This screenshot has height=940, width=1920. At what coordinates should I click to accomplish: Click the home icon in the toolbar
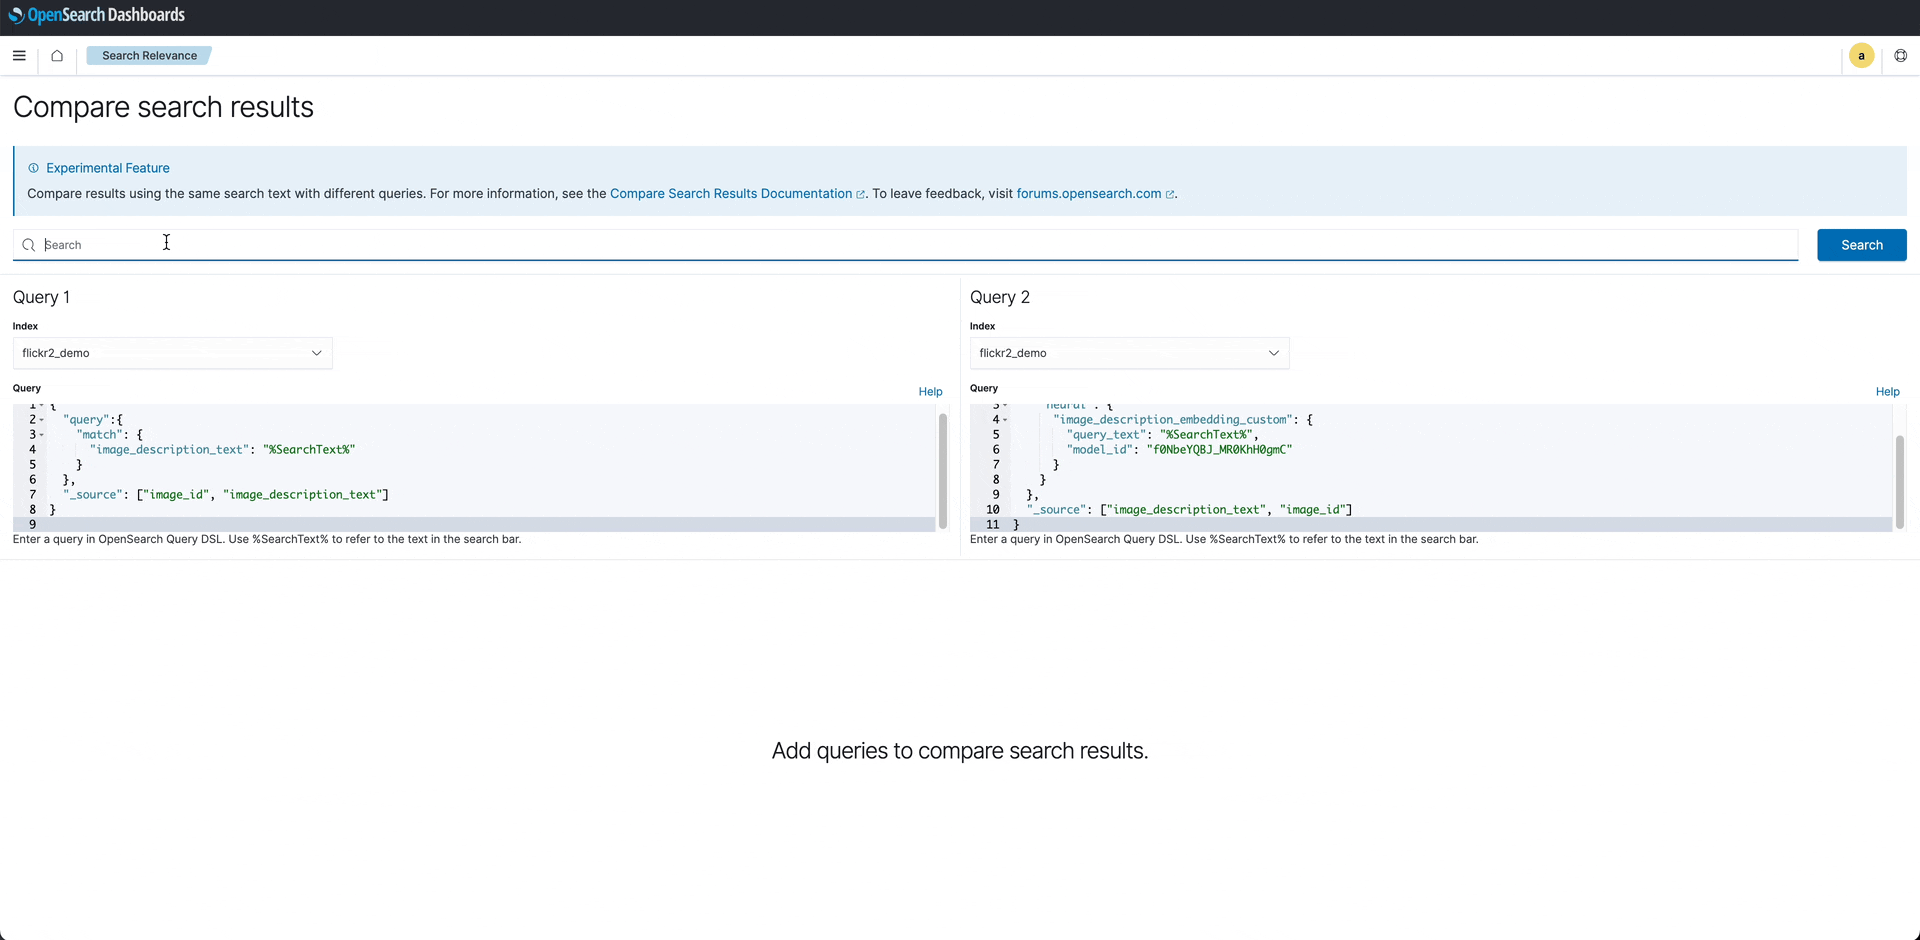(56, 56)
